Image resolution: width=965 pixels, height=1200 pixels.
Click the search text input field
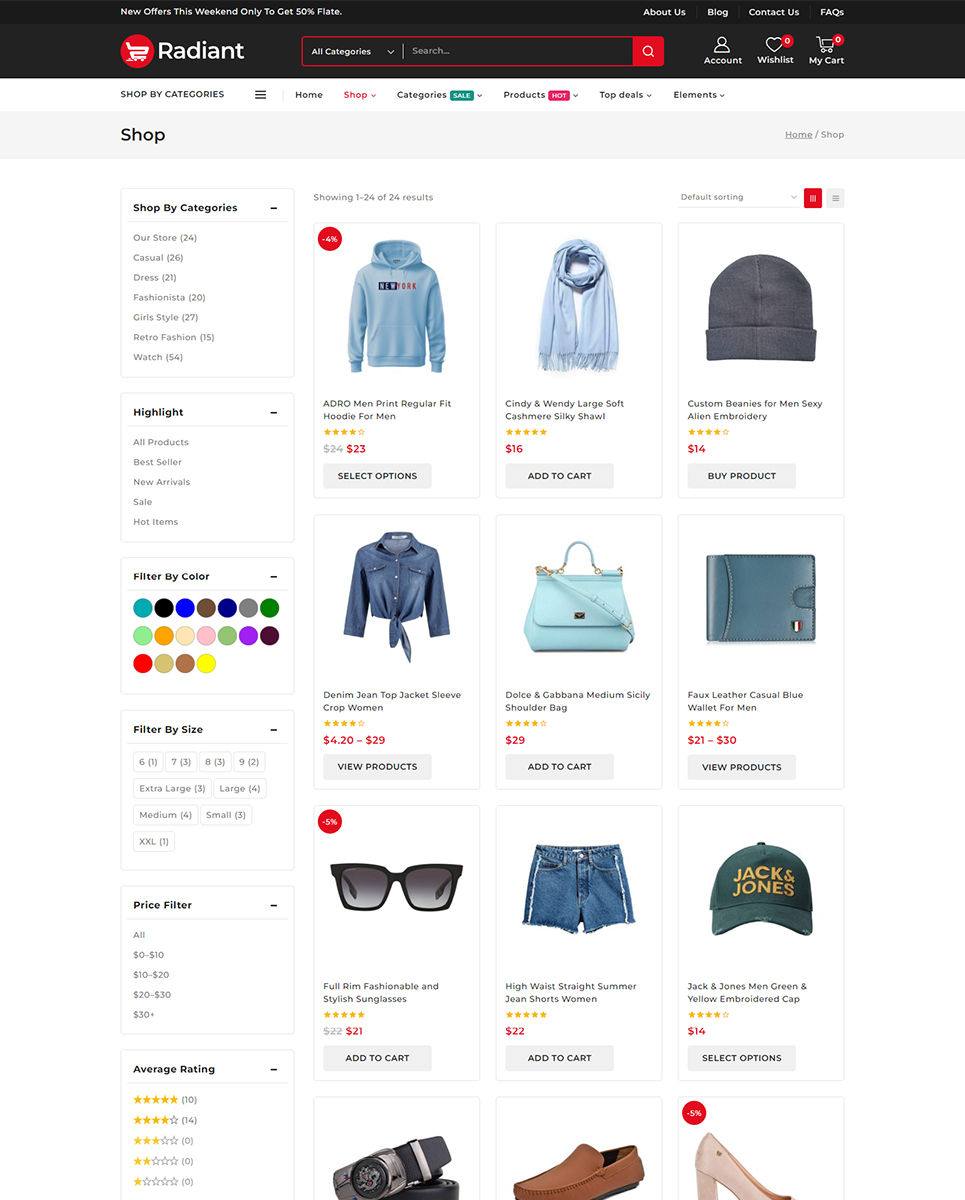point(518,51)
